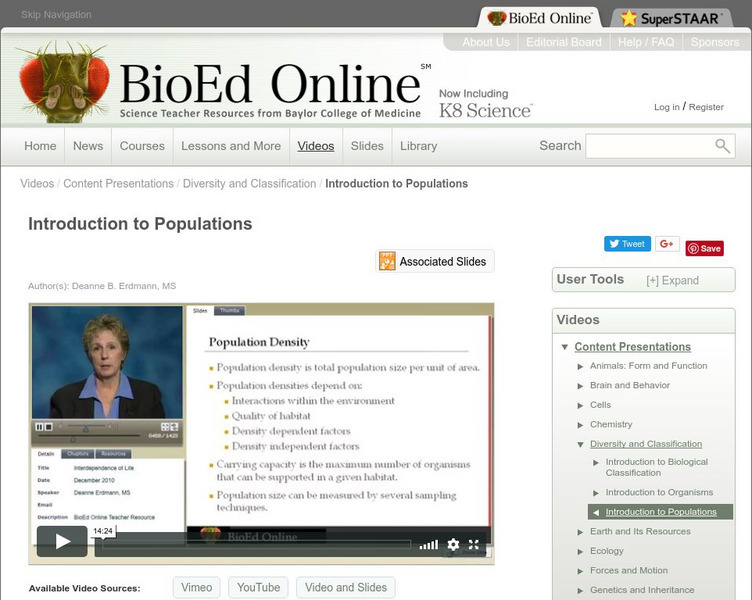Share on Google Plus
The height and width of the screenshot is (600, 752).
(x=667, y=244)
